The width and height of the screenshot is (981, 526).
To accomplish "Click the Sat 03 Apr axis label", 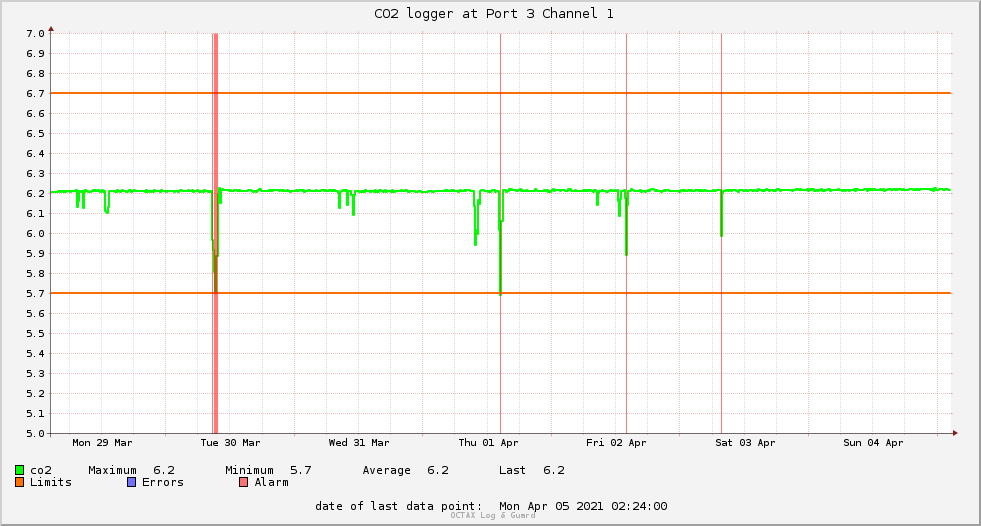I will (x=745, y=443).
